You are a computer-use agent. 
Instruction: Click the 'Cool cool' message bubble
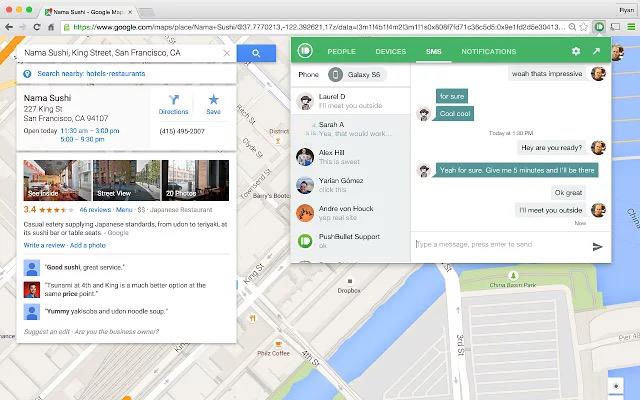click(x=455, y=114)
